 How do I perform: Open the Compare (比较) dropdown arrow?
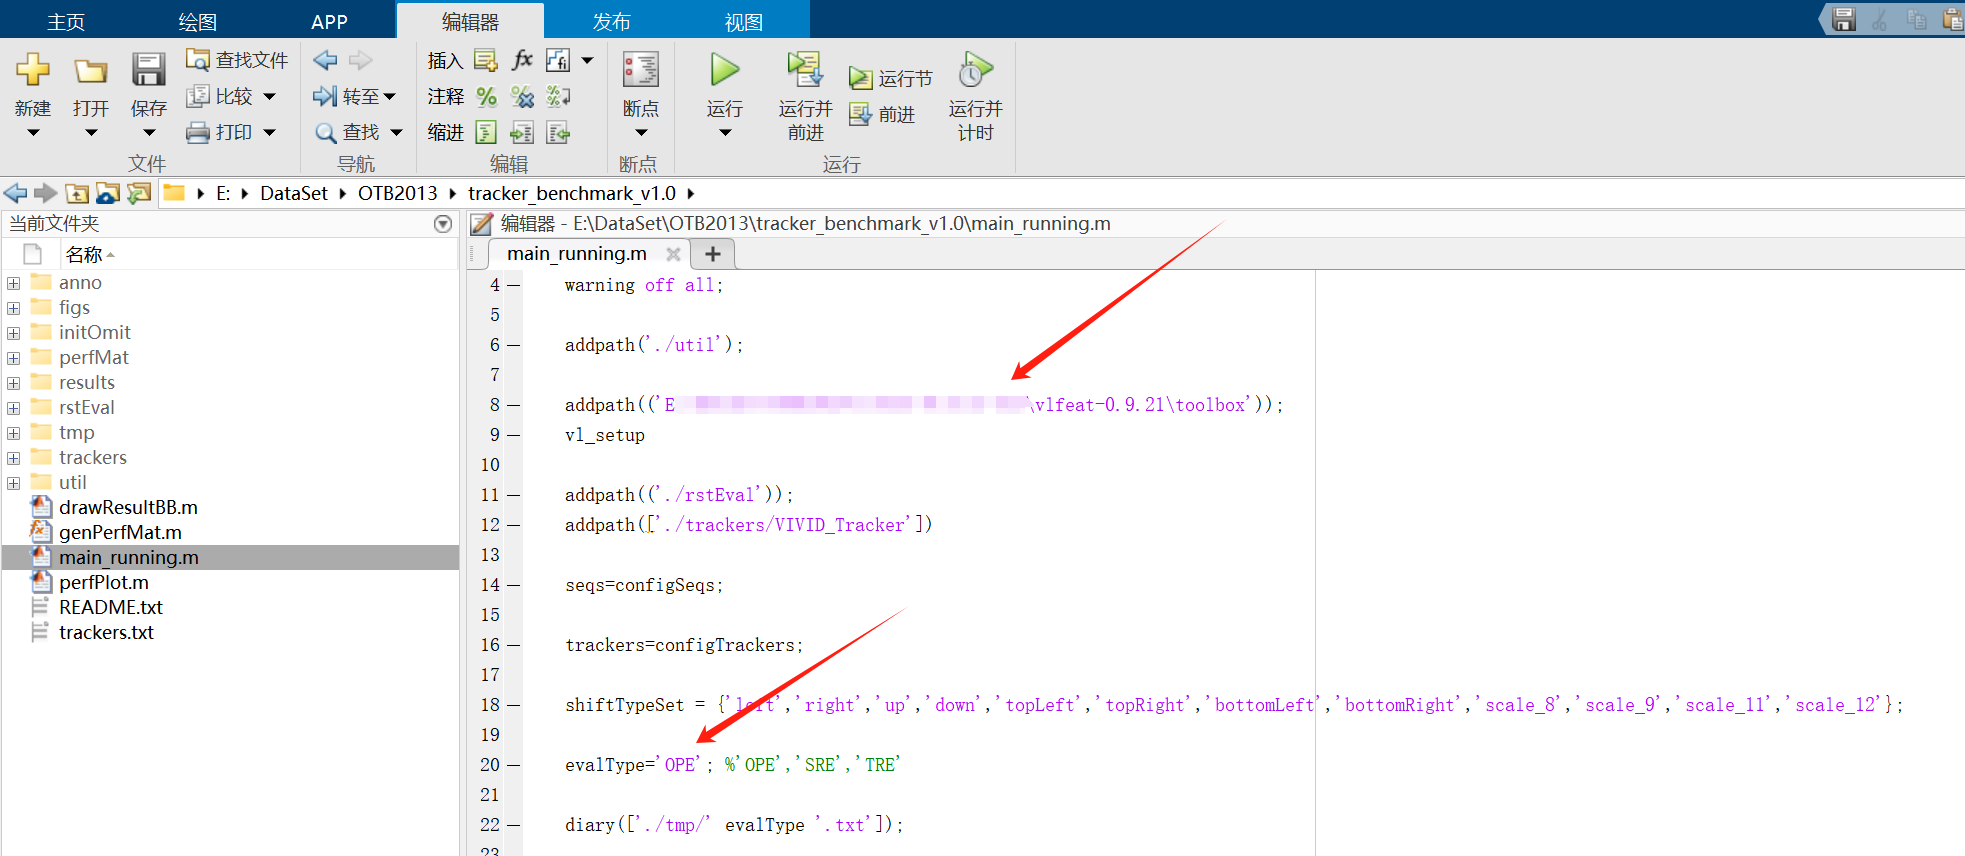(x=269, y=97)
